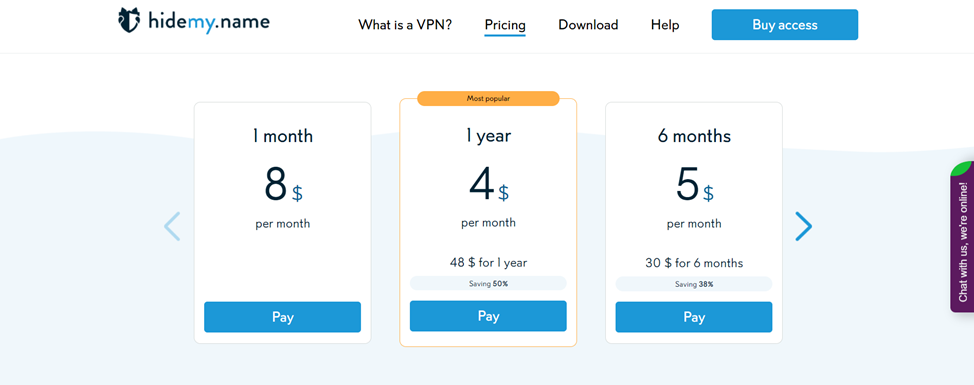Click the hidemy.name brand text
This screenshot has width=974, height=385.
click(x=209, y=22)
